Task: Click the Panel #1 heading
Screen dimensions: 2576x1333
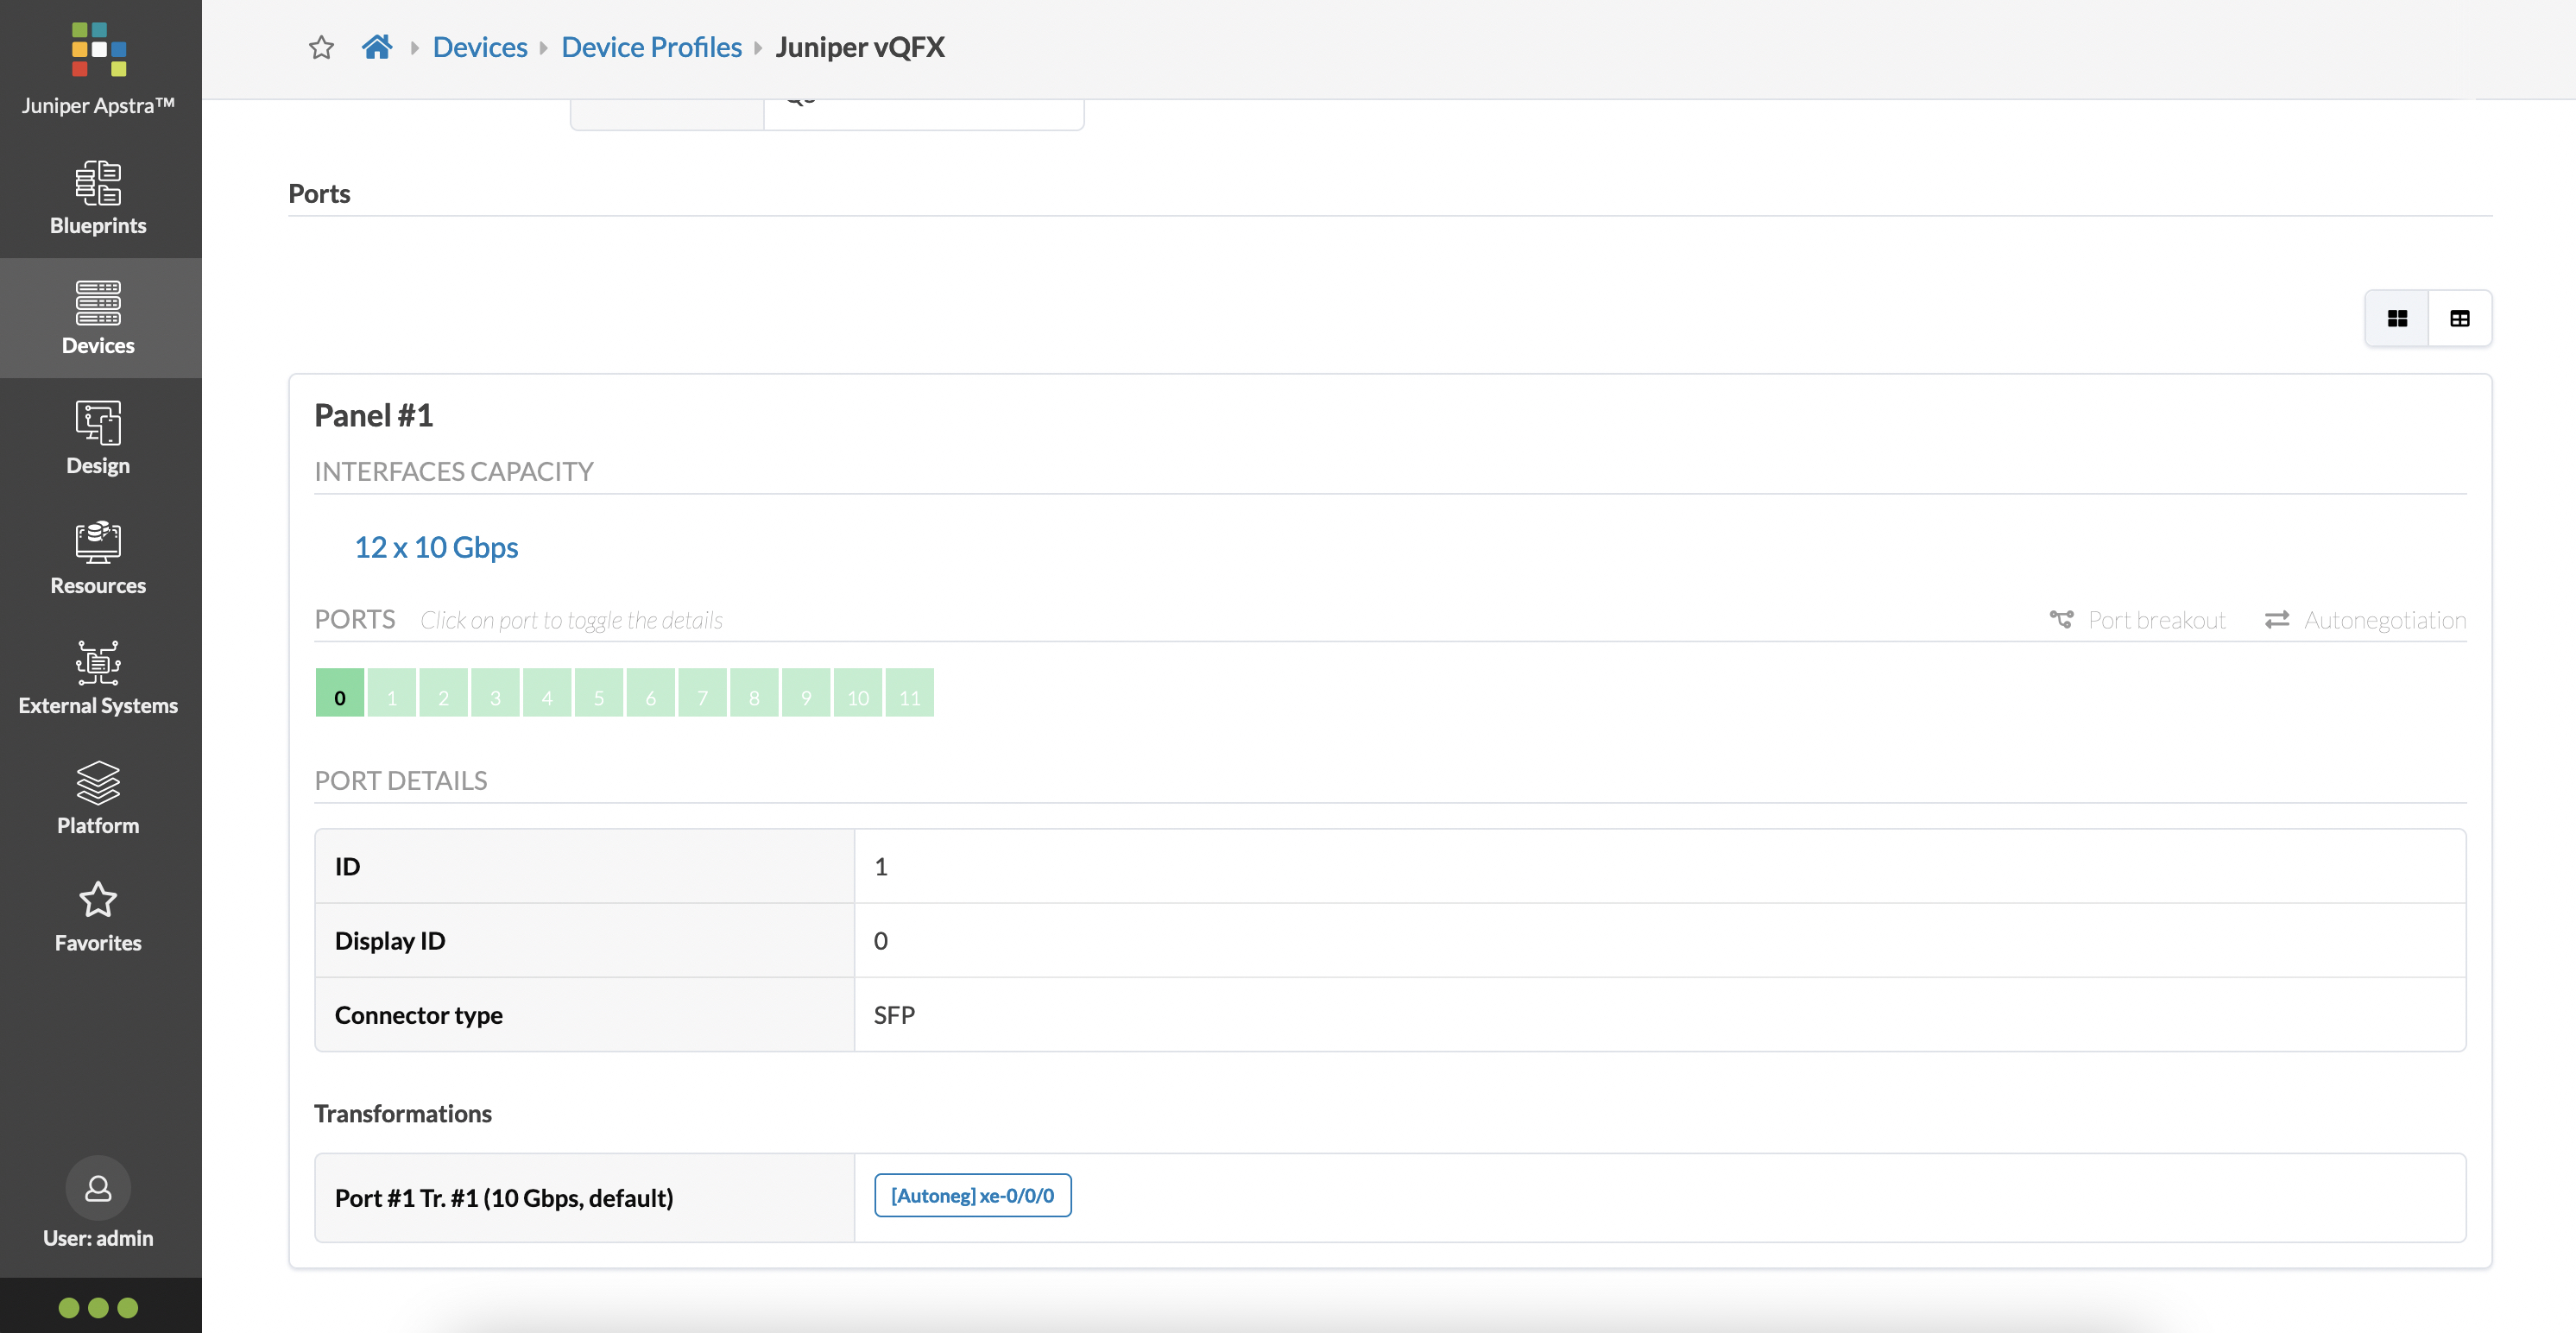Action: tap(374, 415)
